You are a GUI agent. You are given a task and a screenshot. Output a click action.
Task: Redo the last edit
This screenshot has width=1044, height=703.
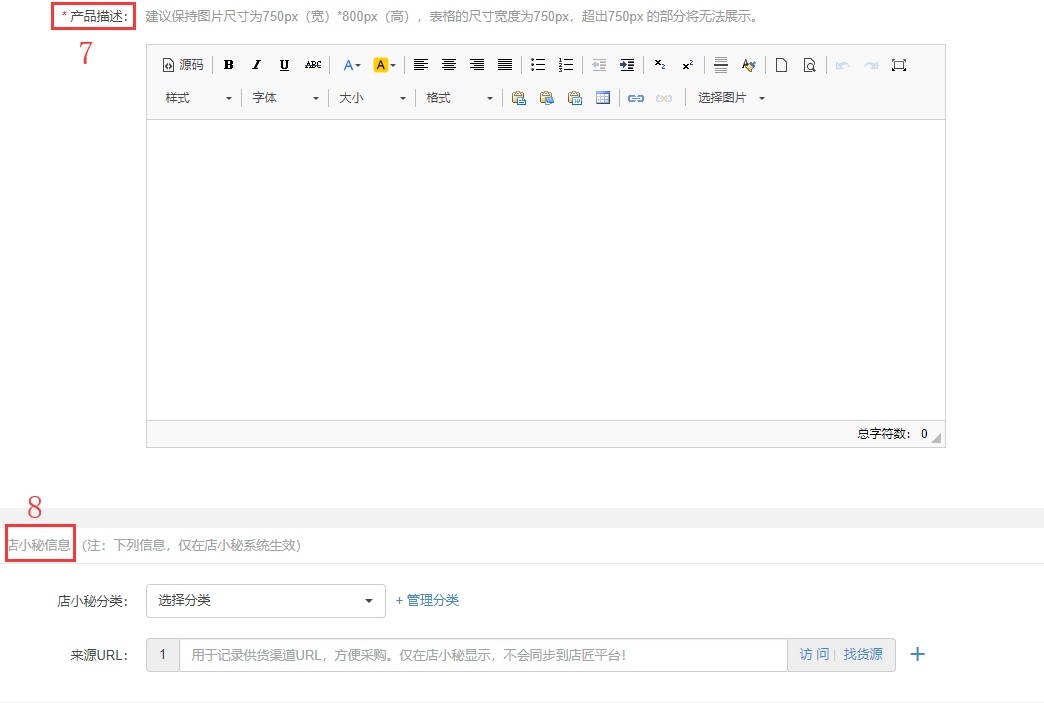click(x=871, y=65)
